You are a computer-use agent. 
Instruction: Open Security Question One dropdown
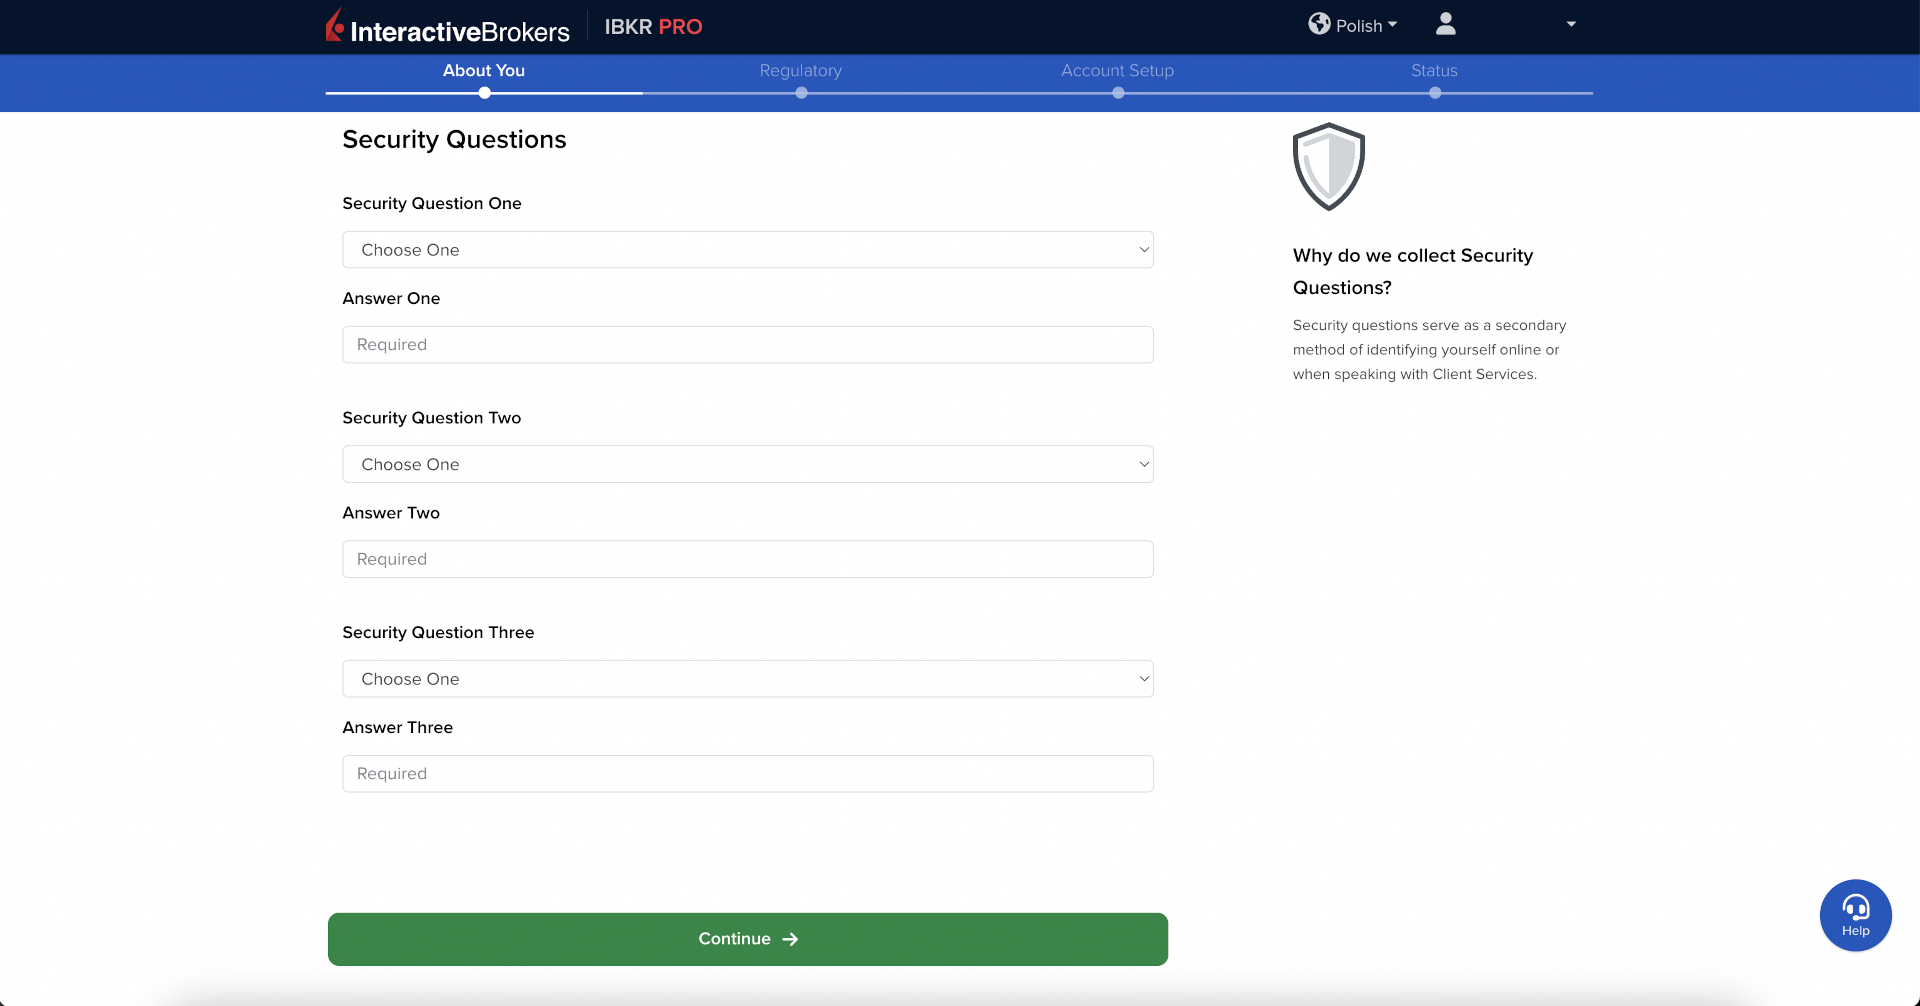coord(747,250)
